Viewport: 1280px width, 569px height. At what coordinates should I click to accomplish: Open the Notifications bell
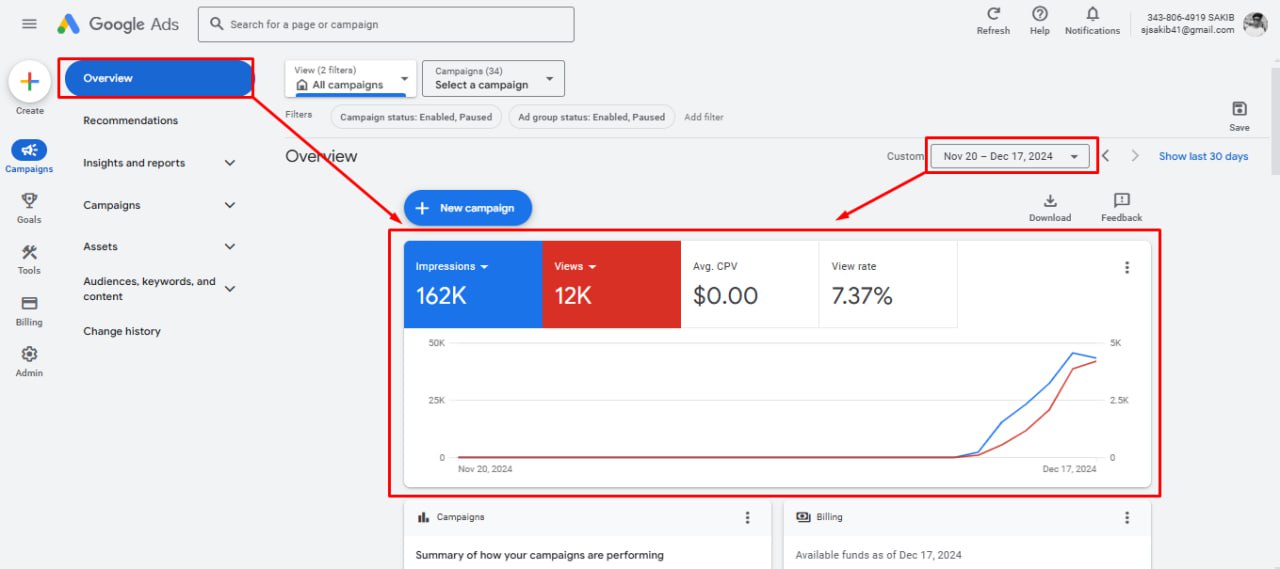click(1092, 19)
